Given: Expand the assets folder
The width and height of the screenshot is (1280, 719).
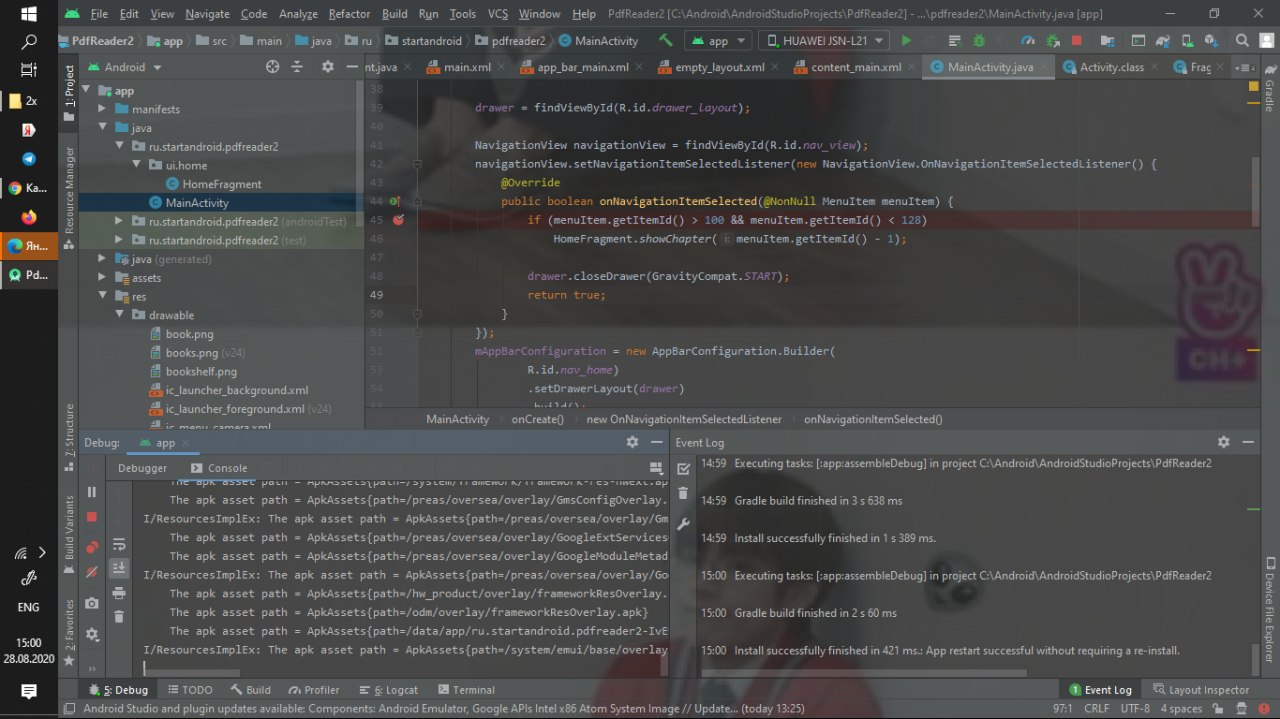Looking at the screenshot, I should click(103, 278).
